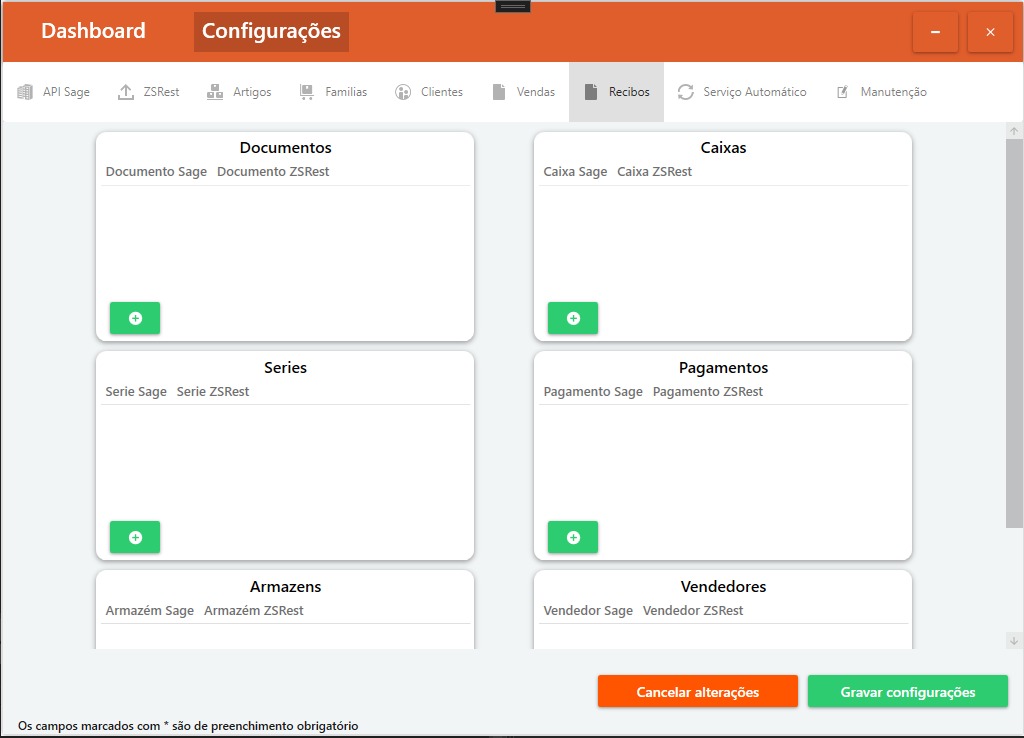Switch to the Vendas tab
This screenshot has width=1024, height=738.
[524, 92]
